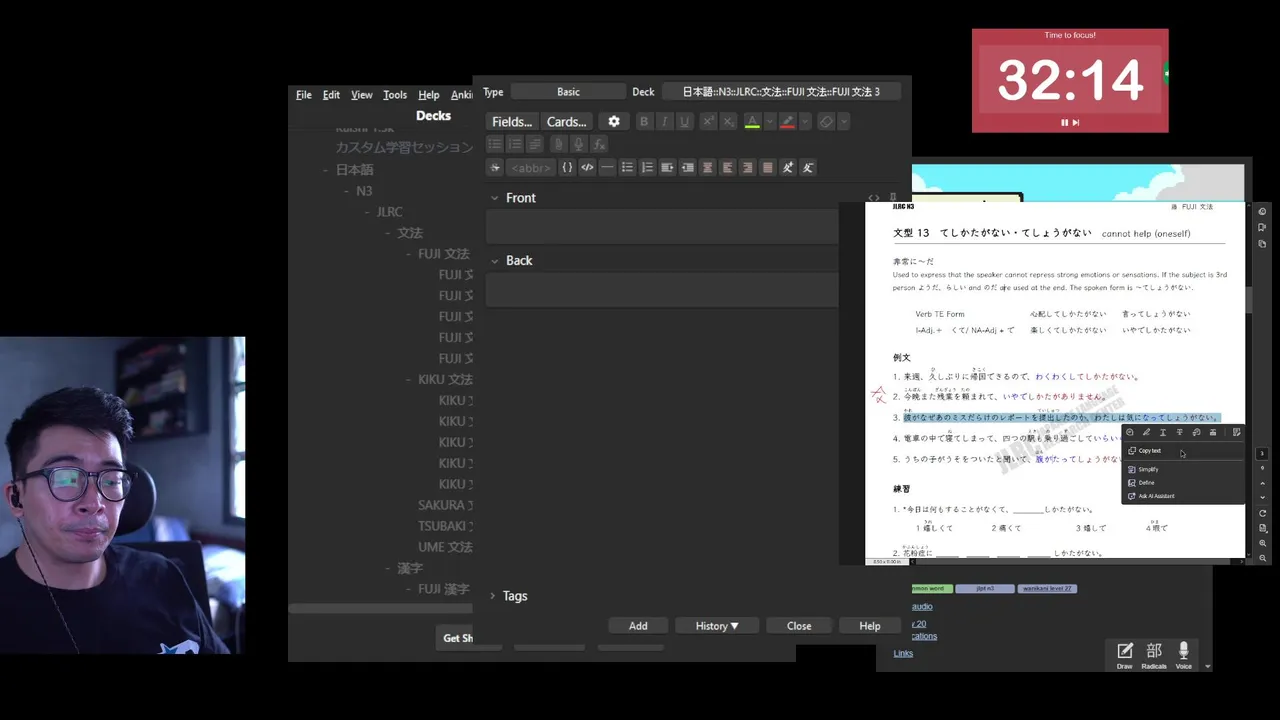This screenshot has width=1280, height=720.
Task: Click the strikethrough S icon
Action: tap(494, 168)
